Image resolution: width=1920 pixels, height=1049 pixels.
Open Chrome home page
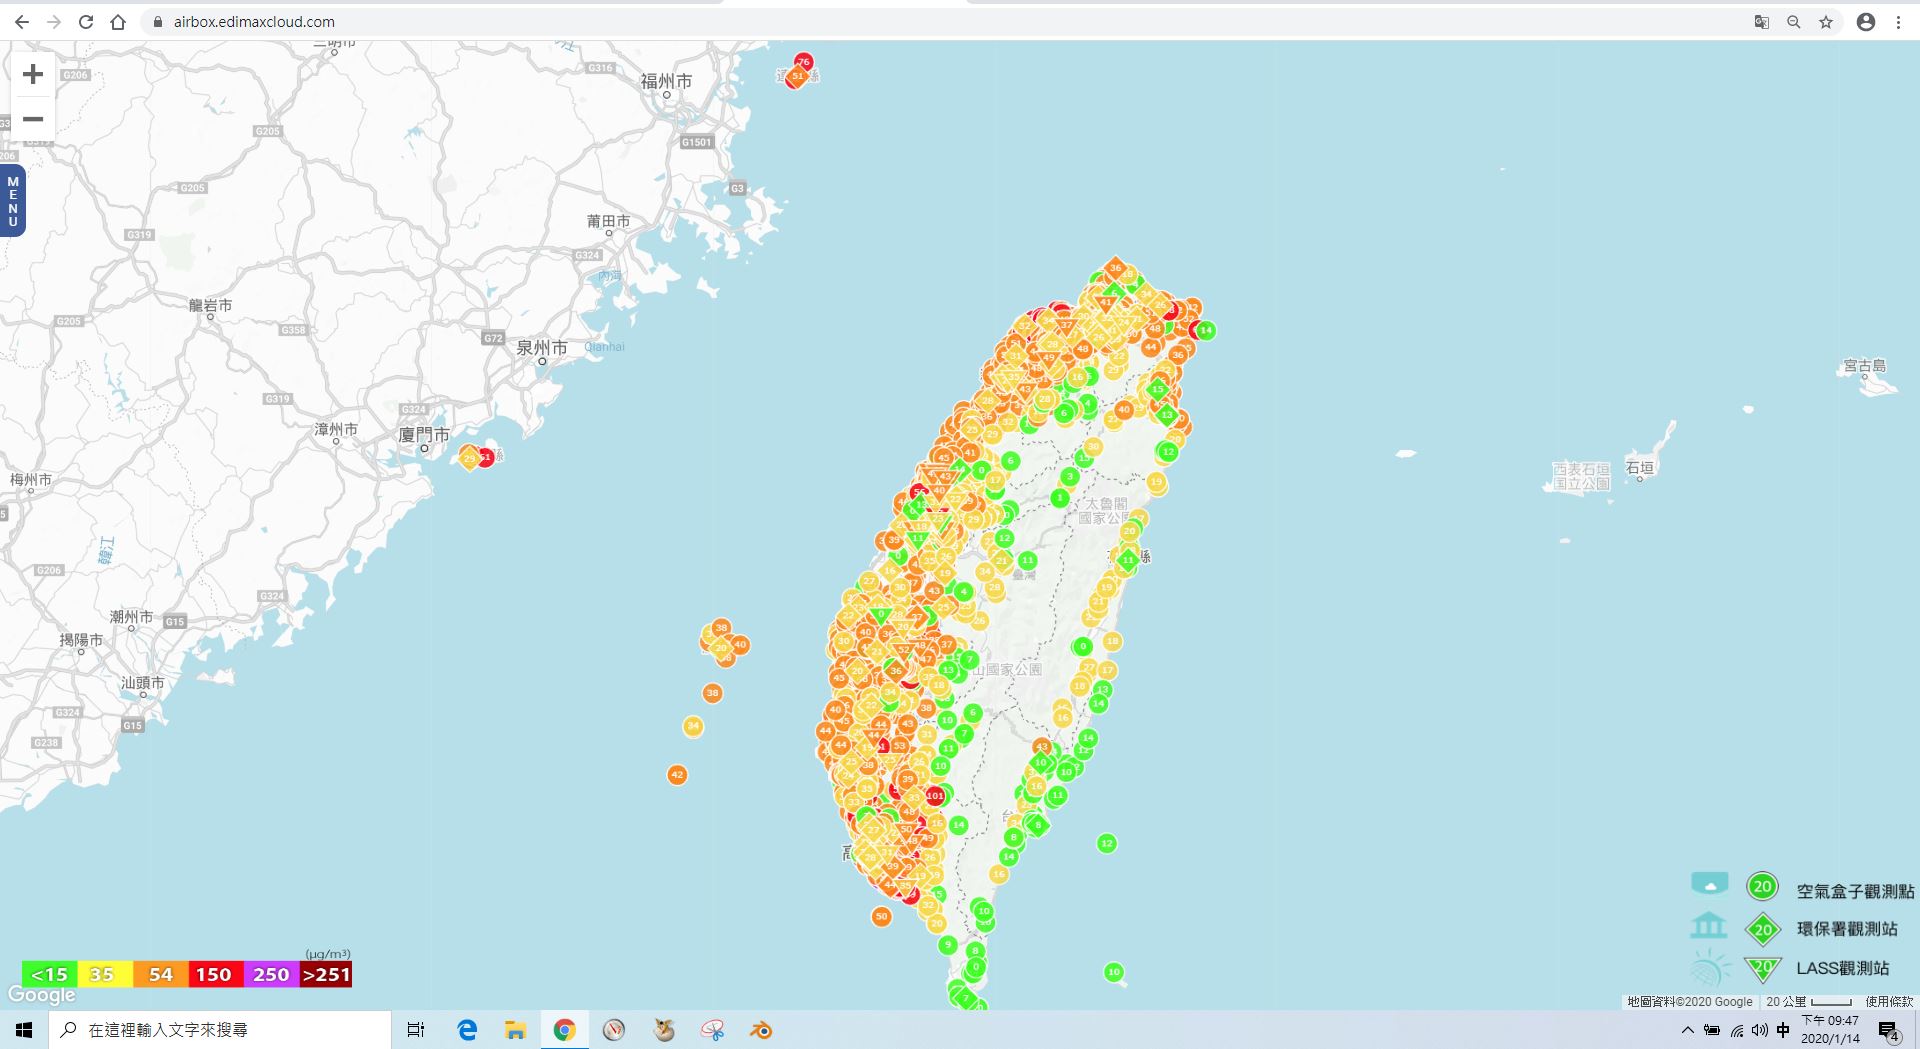tap(118, 22)
